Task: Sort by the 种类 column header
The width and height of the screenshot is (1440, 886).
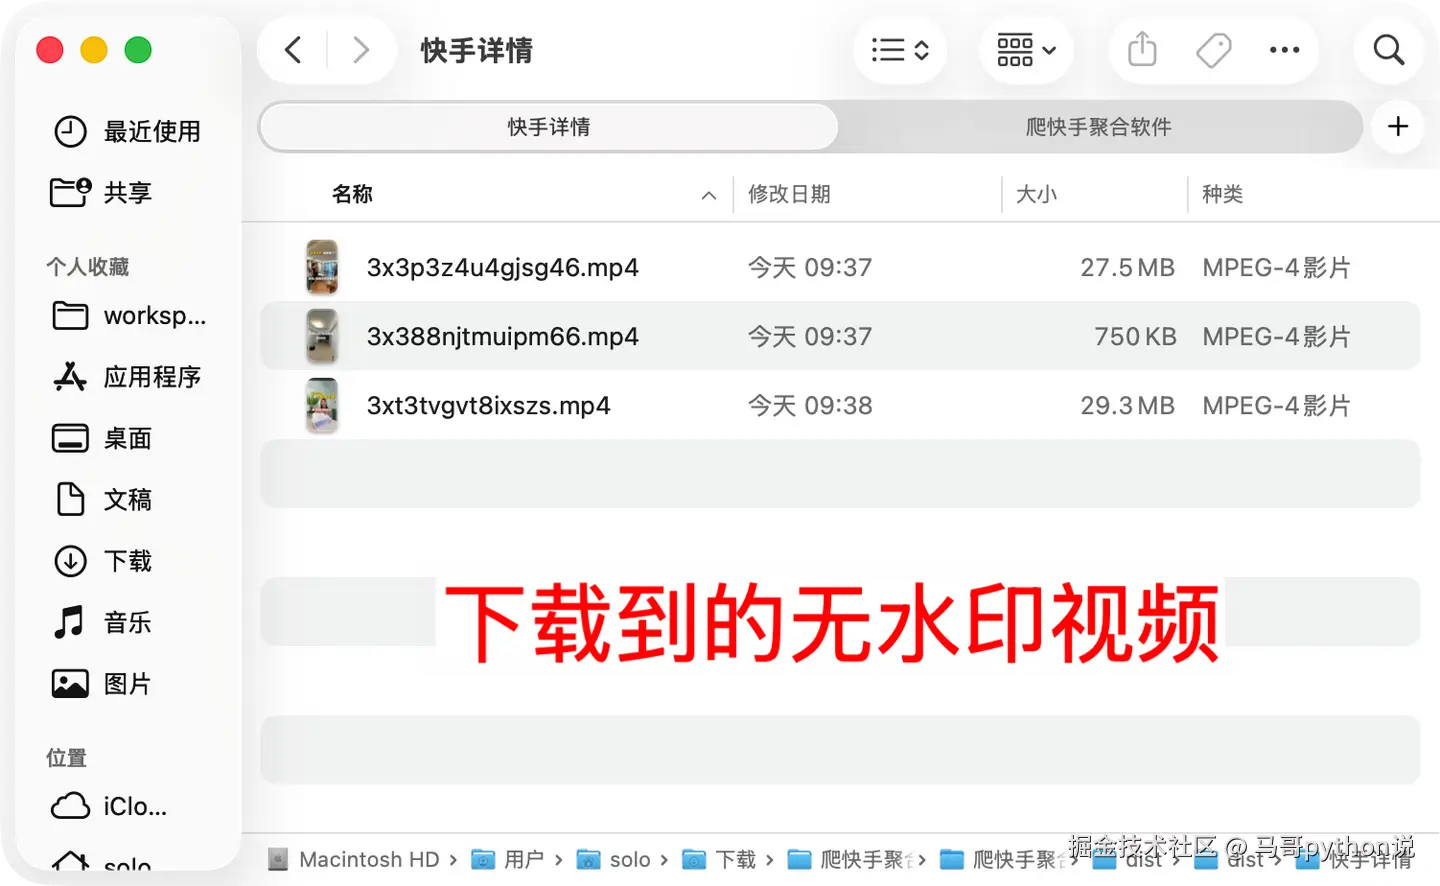Action: point(1222,194)
